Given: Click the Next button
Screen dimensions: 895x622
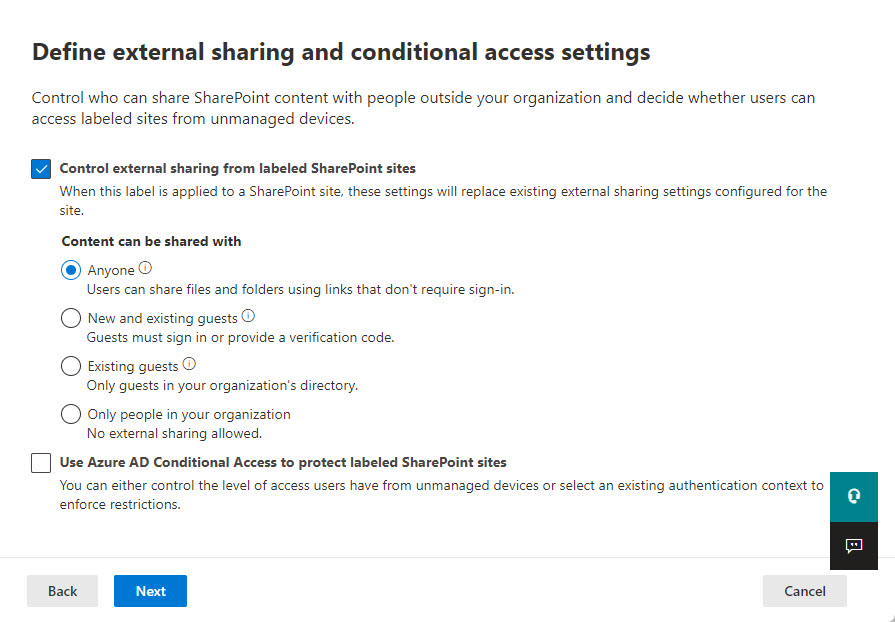Looking at the screenshot, I should 150,591.
